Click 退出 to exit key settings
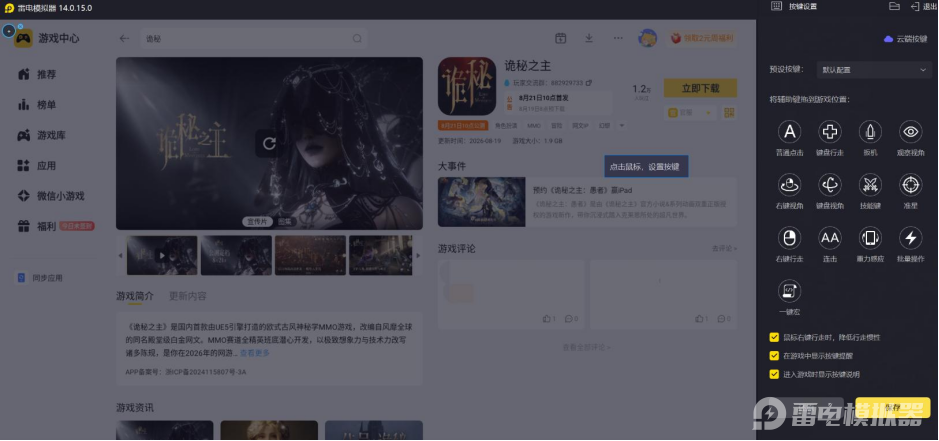 (922, 7)
